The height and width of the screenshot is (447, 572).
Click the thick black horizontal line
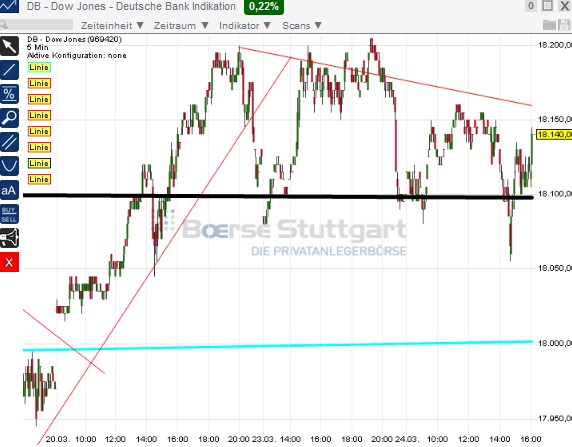point(278,197)
